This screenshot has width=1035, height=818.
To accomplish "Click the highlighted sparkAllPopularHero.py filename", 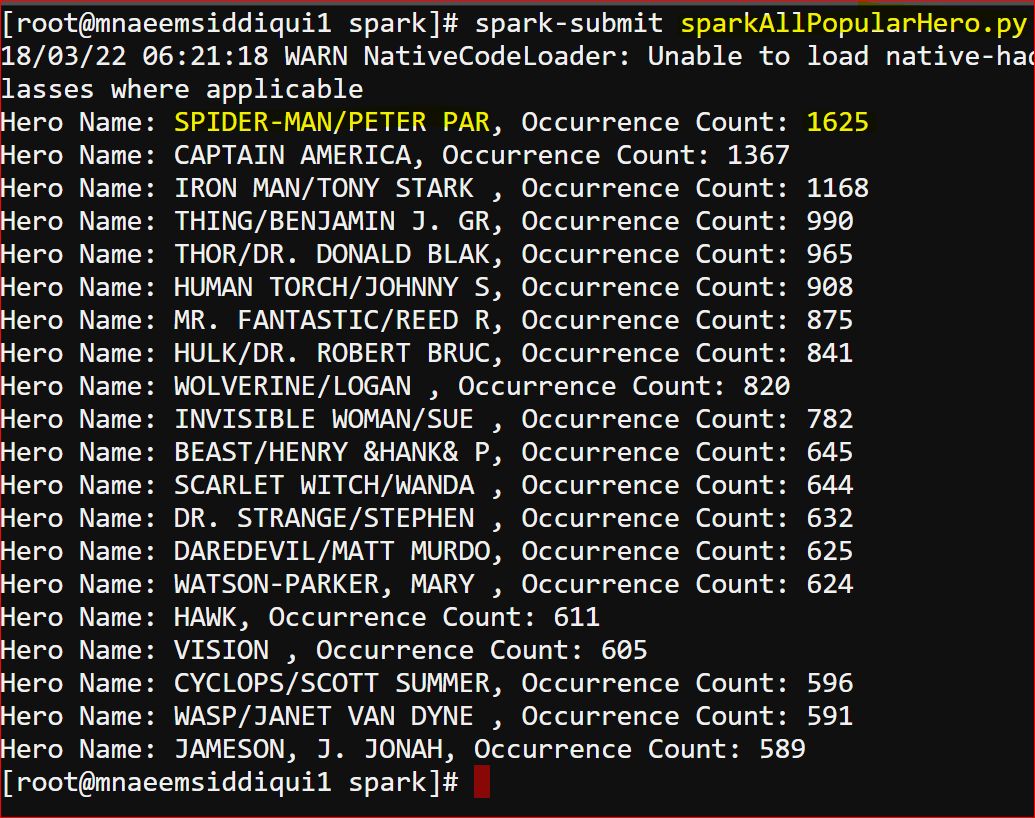I will pyautogui.click(x=853, y=24).
